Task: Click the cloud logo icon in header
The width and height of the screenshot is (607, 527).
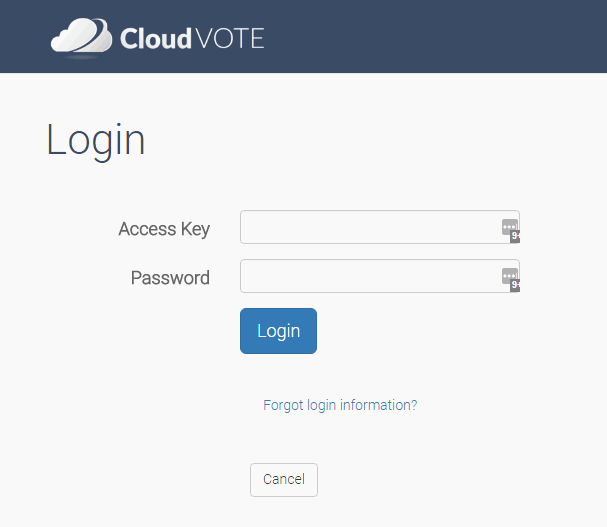Action: click(x=81, y=37)
